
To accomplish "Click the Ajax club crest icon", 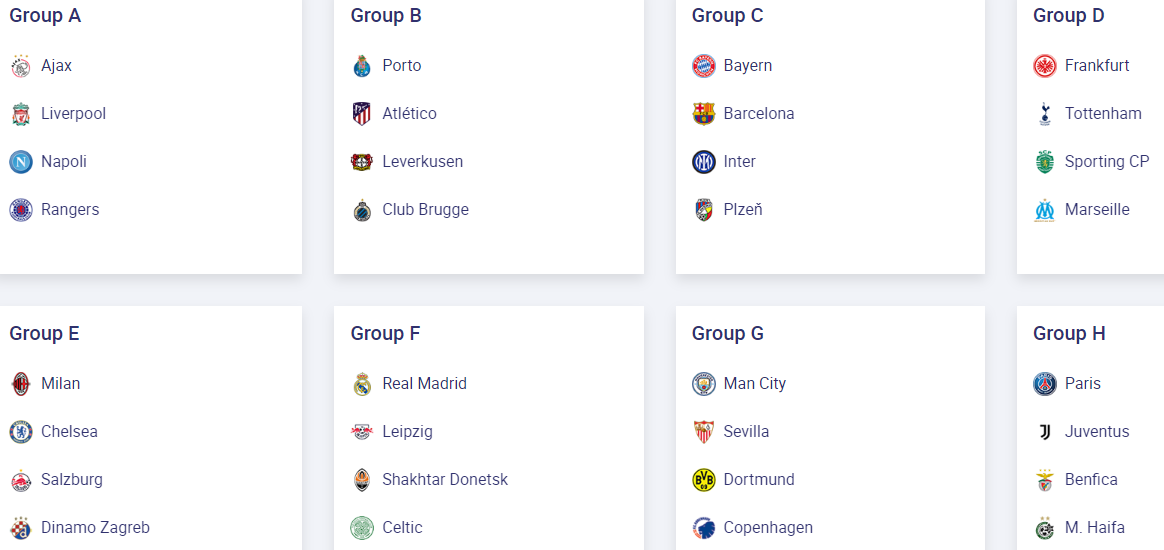I will [x=21, y=67].
